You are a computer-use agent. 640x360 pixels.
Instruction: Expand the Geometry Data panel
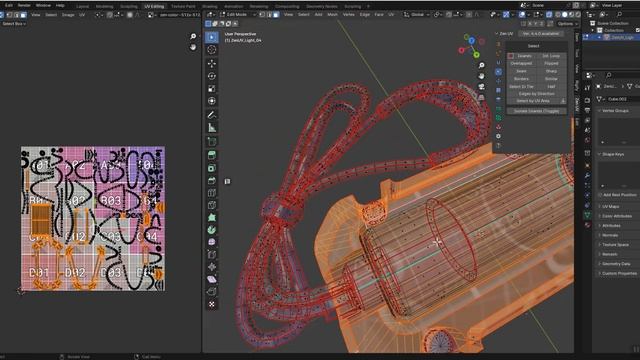tap(616, 264)
